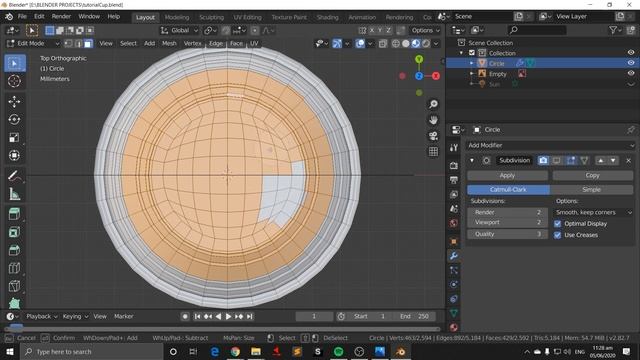640x360 pixels.
Task: Open the Render properties tab icon
Action: [453, 166]
